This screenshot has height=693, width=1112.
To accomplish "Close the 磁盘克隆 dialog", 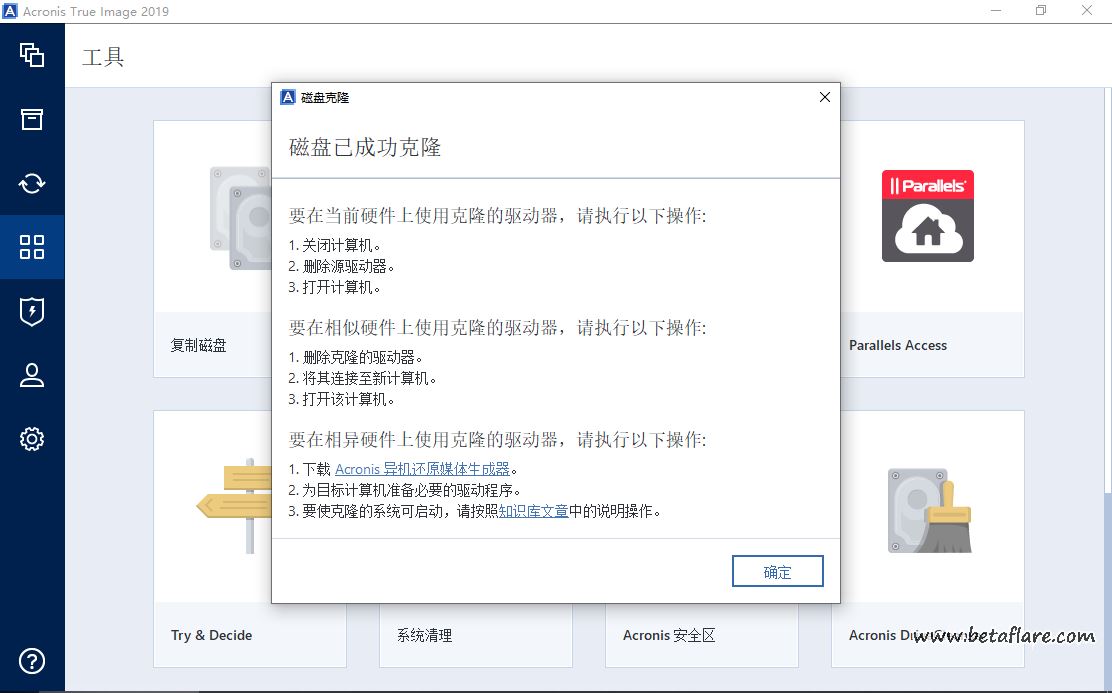I will [824, 97].
